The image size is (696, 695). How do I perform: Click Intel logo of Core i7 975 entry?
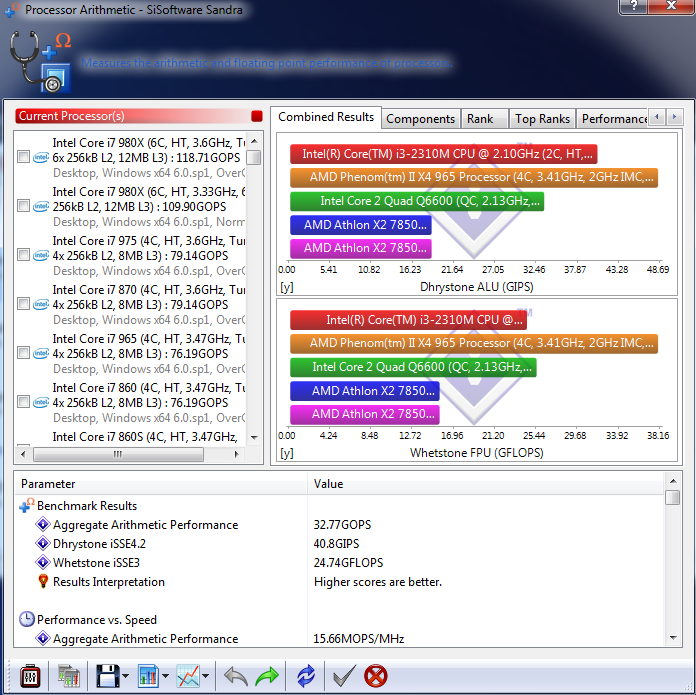(41, 255)
